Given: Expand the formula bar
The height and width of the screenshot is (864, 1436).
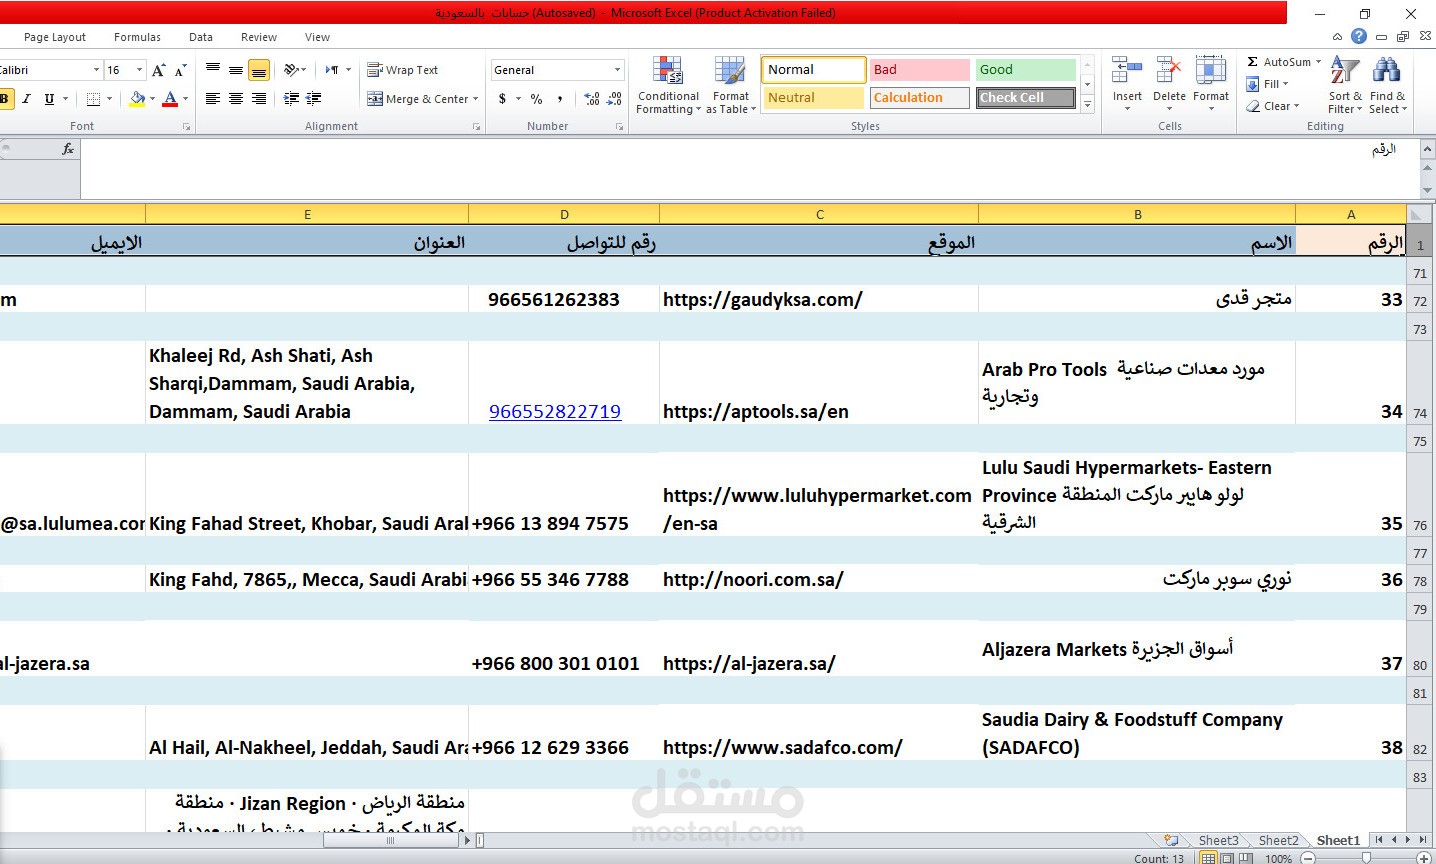Looking at the screenshot, I should pos(1427,149).
